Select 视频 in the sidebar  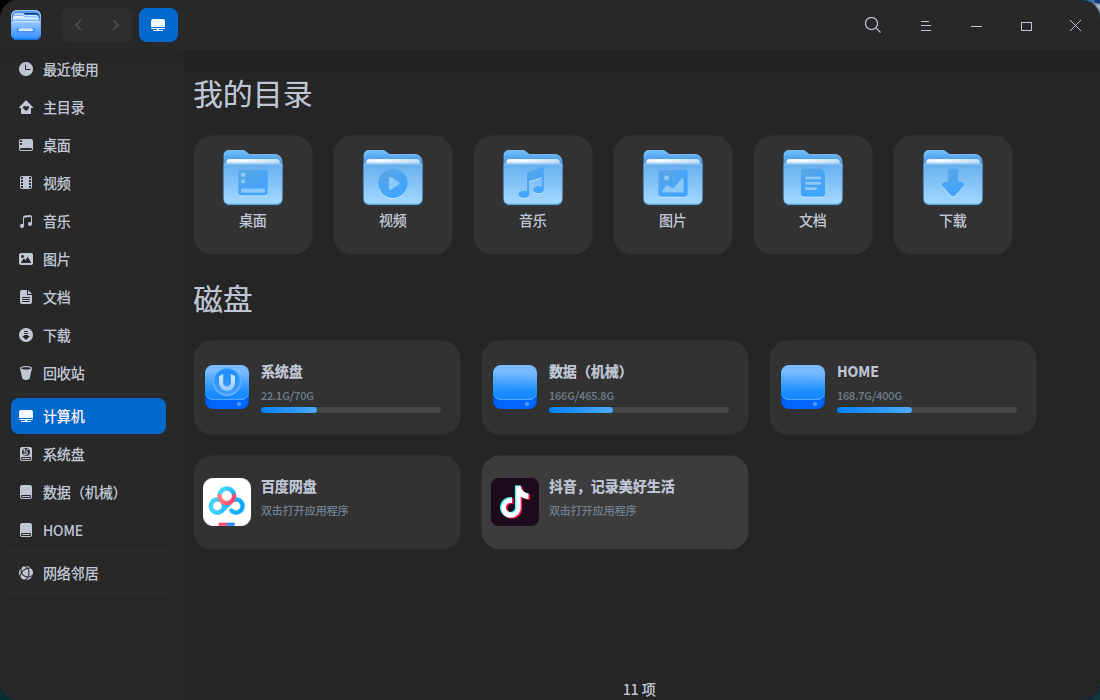coord(88,183)
